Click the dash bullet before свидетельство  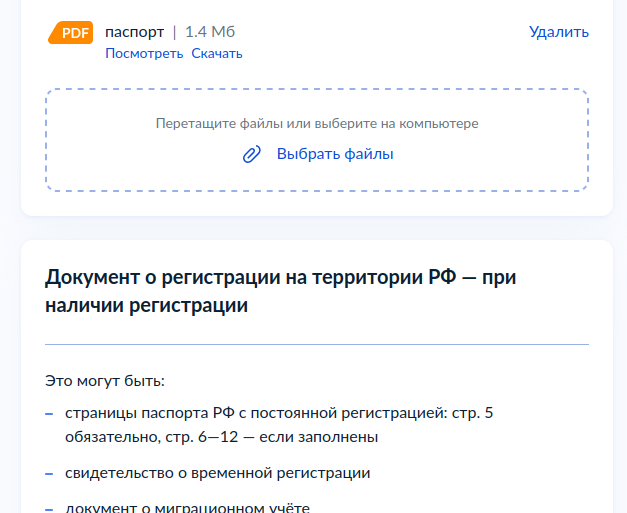tap(49, 474)
